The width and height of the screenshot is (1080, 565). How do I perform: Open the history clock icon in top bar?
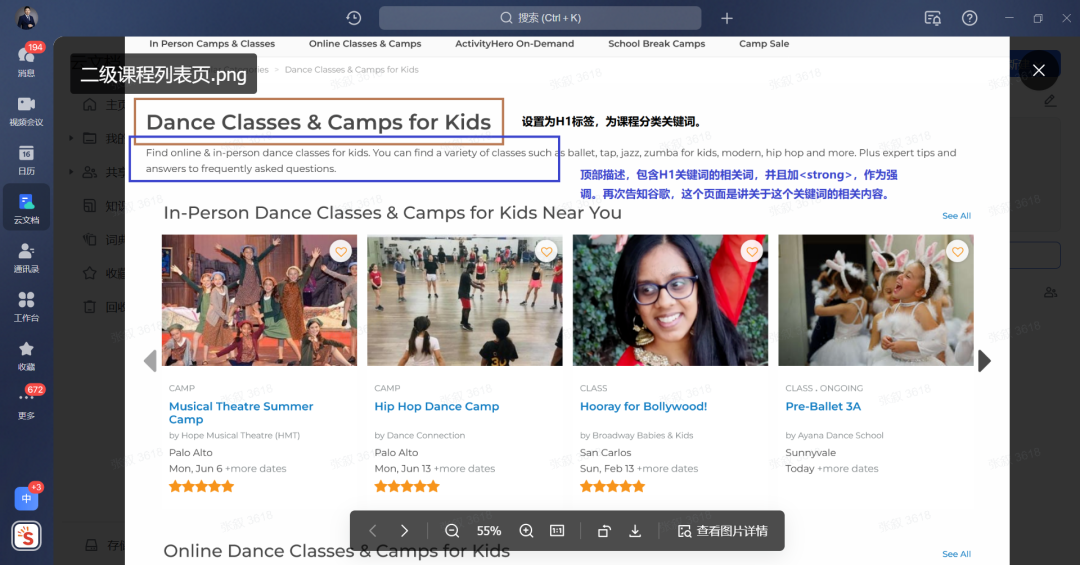(354, 18)
